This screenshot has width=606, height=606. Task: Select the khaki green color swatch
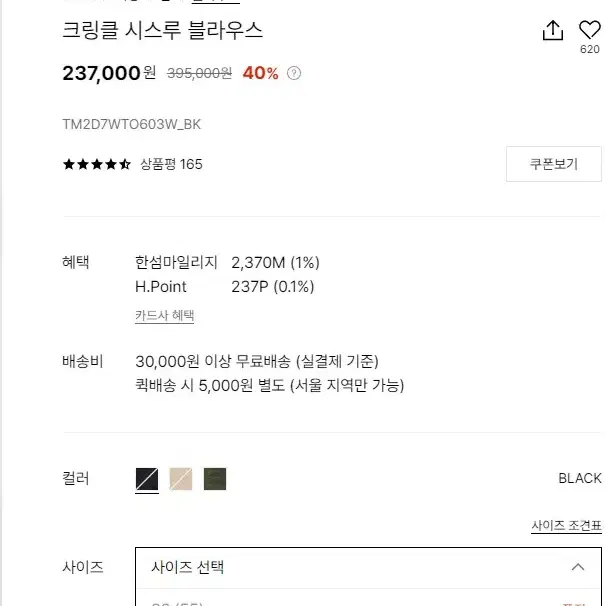coord(215,479)
